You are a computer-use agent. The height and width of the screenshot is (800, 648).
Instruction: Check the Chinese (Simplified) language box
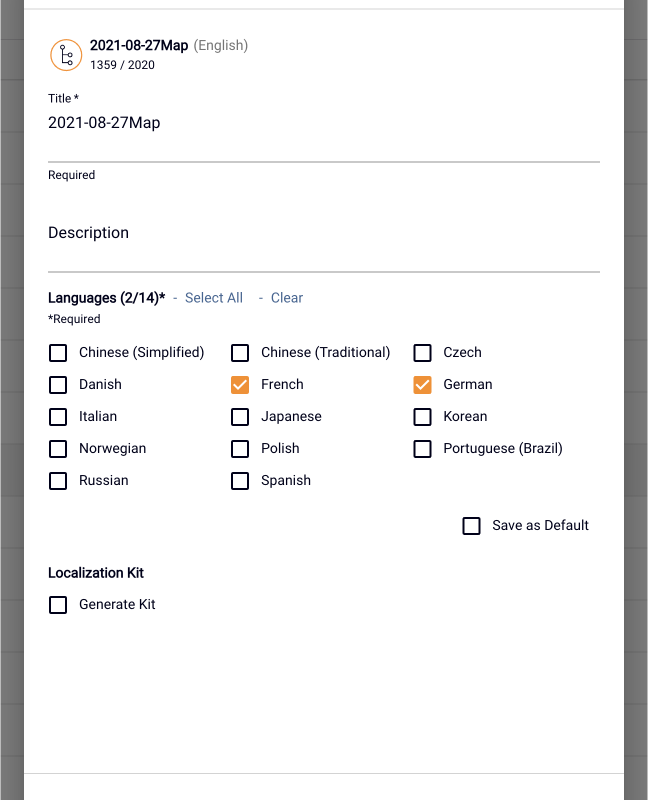(x=58, y=353)
